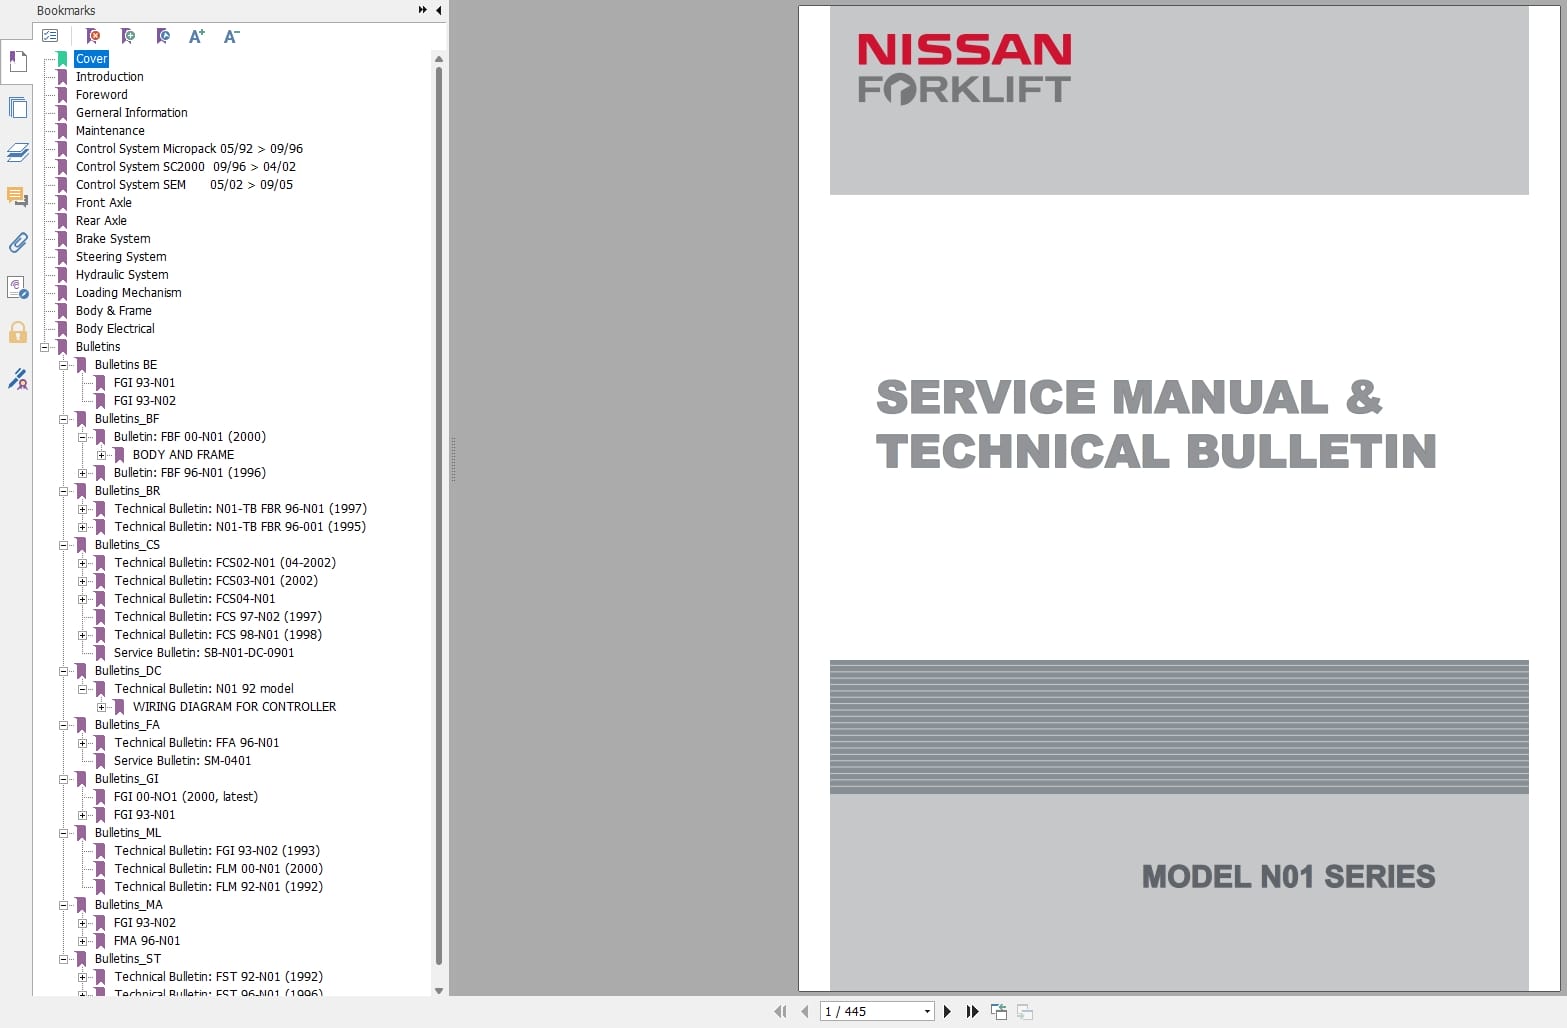This screenshot has width=1567, height=1028.
Task: Open the Loading Mechanism bookmark
Action: (128, 293)
